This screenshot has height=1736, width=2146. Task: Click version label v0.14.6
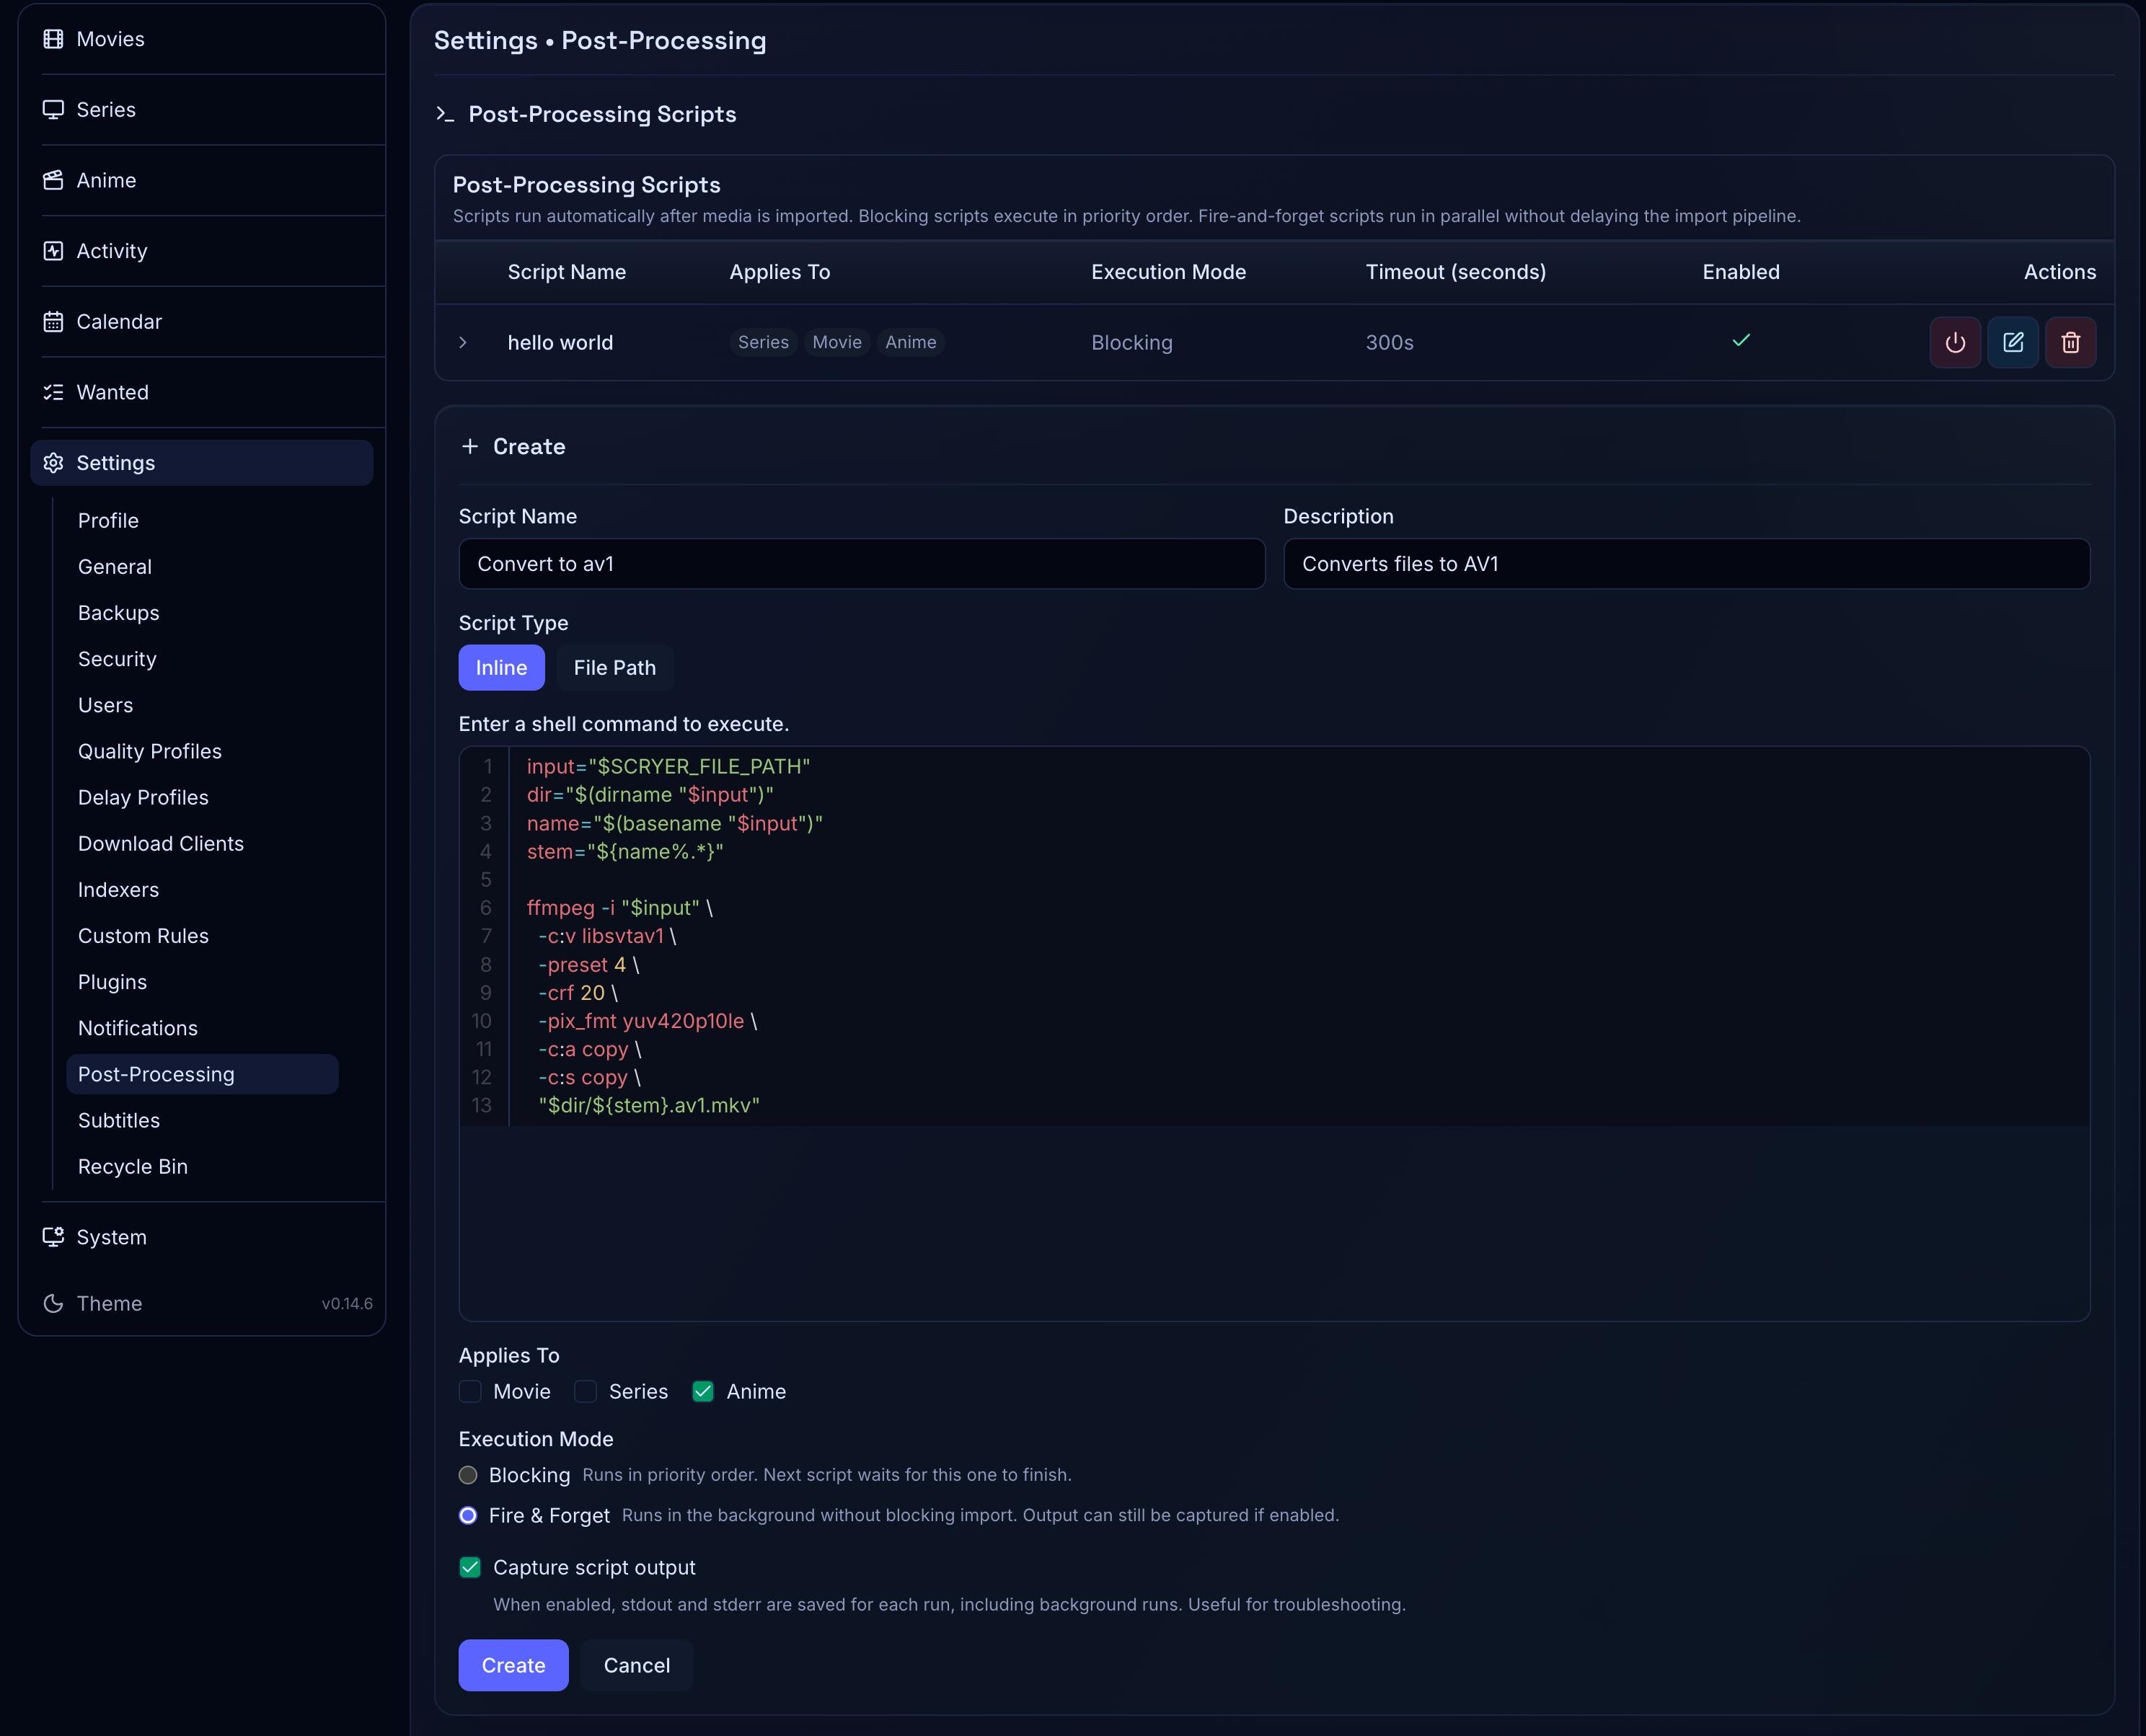(x=347, y=1303)
